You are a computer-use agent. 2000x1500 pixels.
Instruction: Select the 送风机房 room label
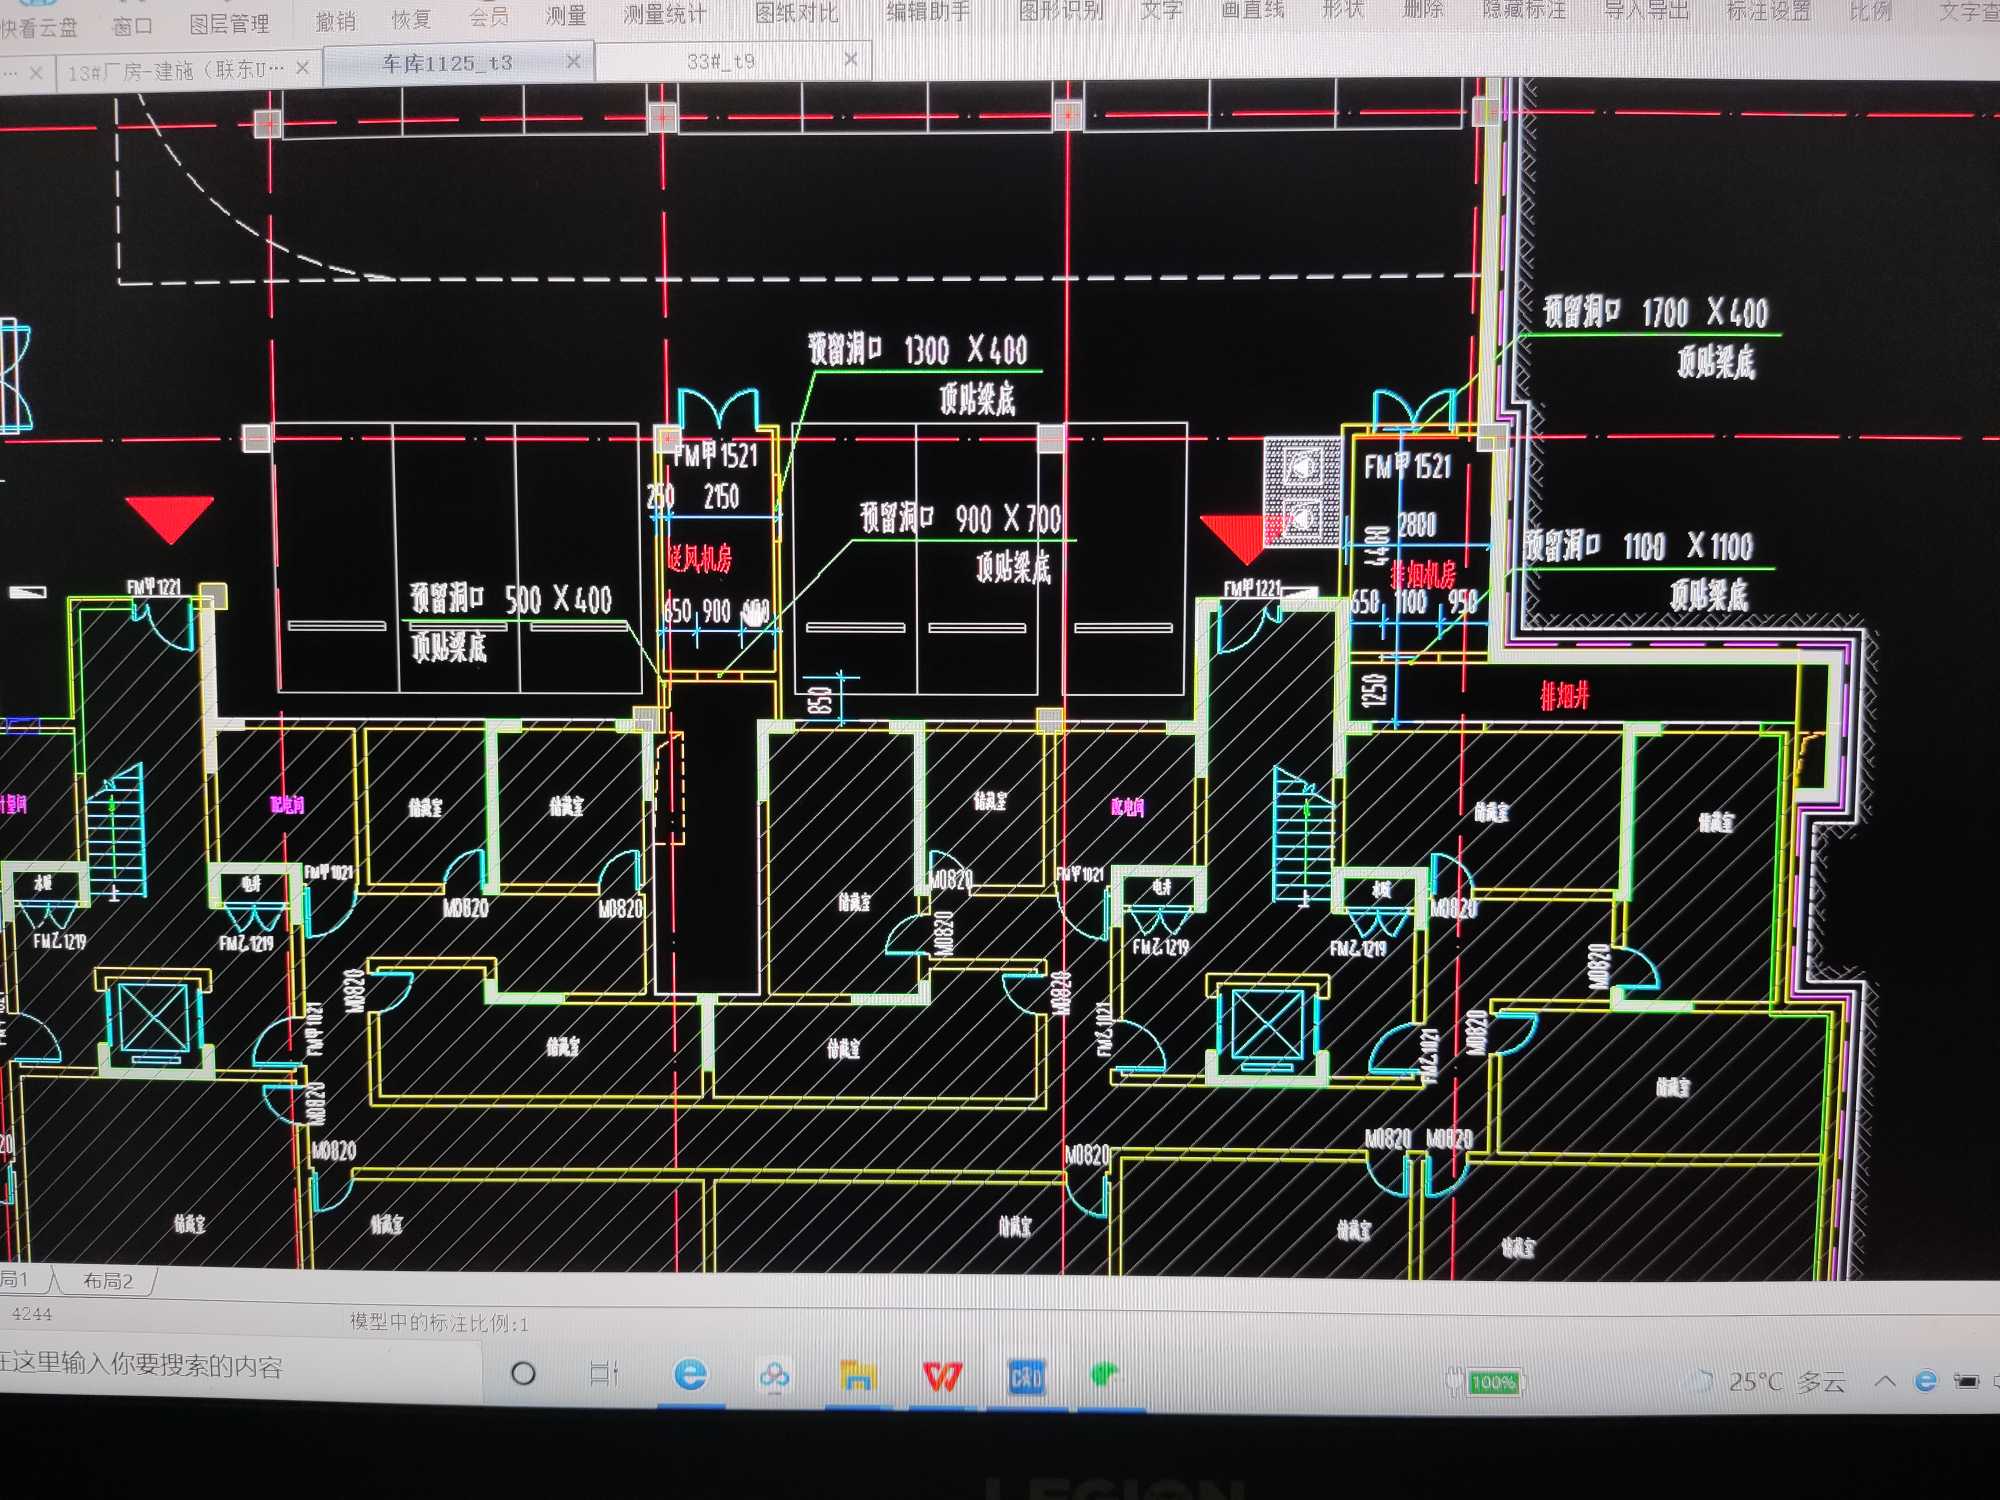[700, 558]
